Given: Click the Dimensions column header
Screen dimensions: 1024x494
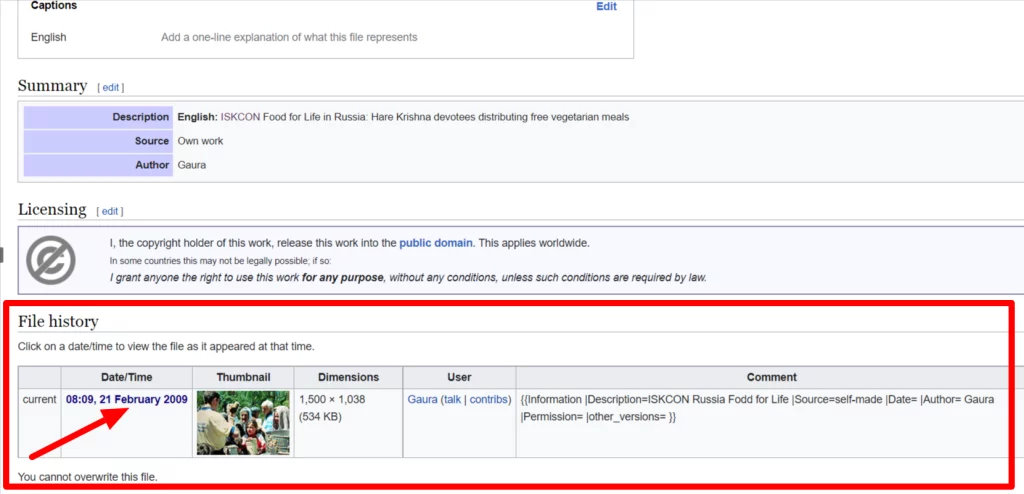Looking at the screenshot, I should coord(348,377).
